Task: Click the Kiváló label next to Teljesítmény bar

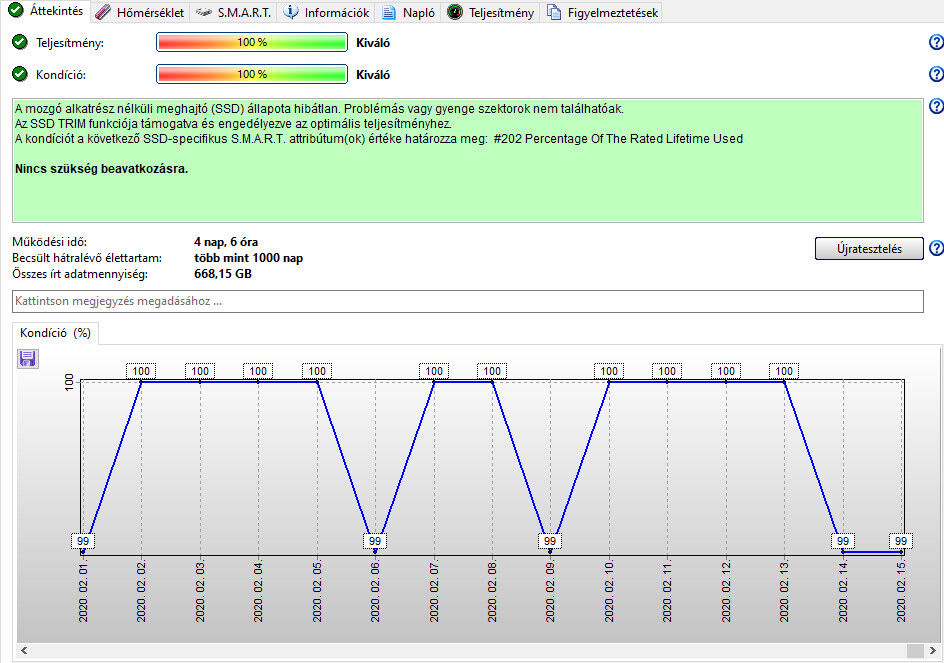Action: (373, 43)
